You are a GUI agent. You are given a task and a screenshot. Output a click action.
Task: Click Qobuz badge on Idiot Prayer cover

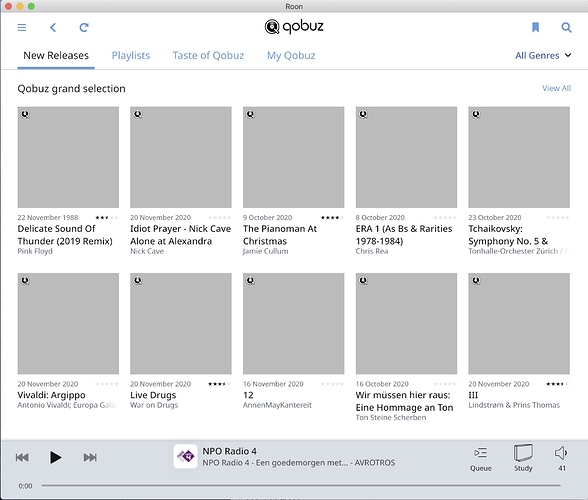(138, 114)
